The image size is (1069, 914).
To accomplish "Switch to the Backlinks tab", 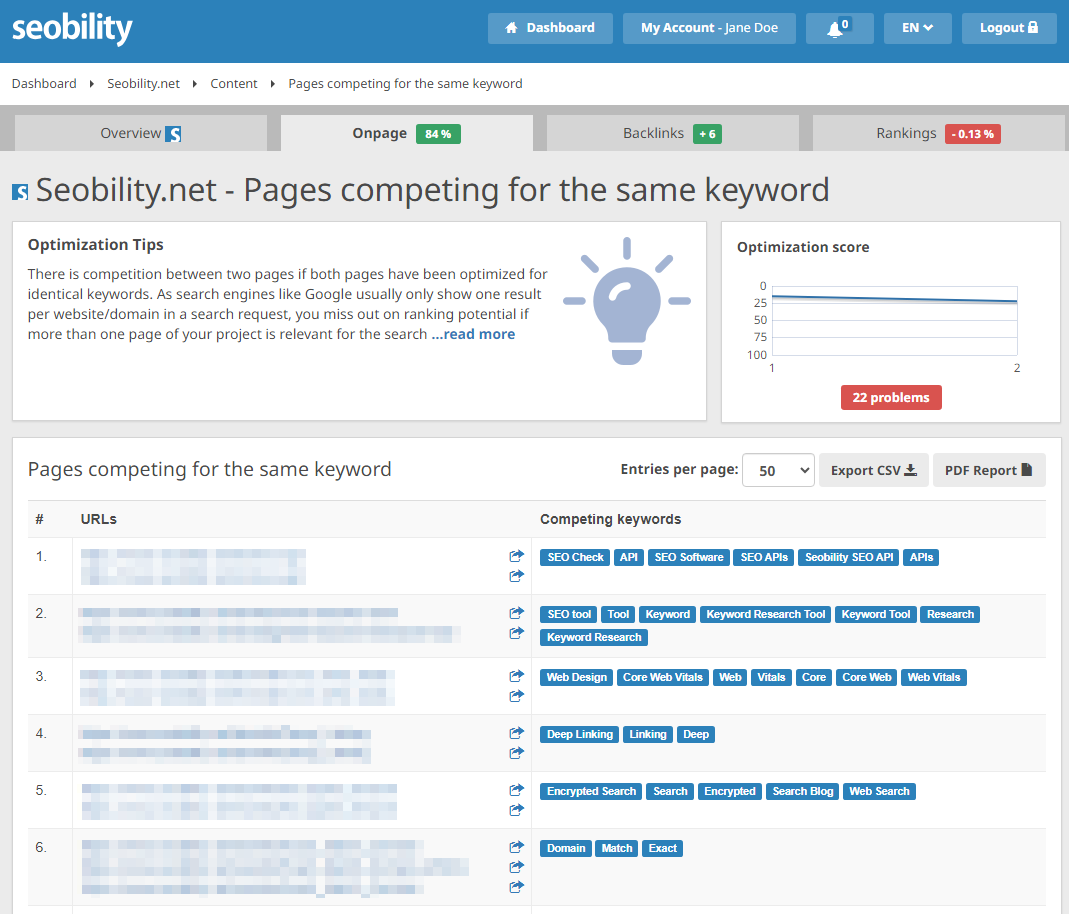I will point(673,131).
